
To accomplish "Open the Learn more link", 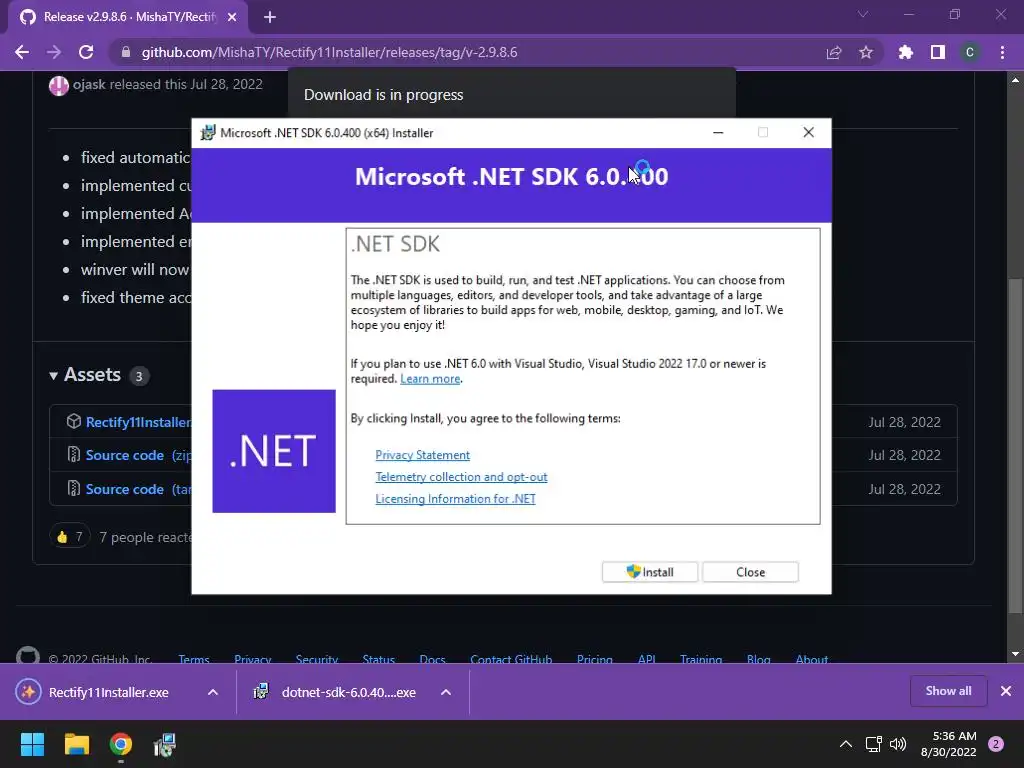I will 430,379.
